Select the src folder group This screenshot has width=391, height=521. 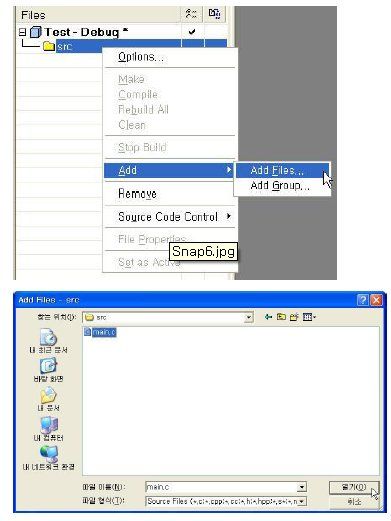64,46
